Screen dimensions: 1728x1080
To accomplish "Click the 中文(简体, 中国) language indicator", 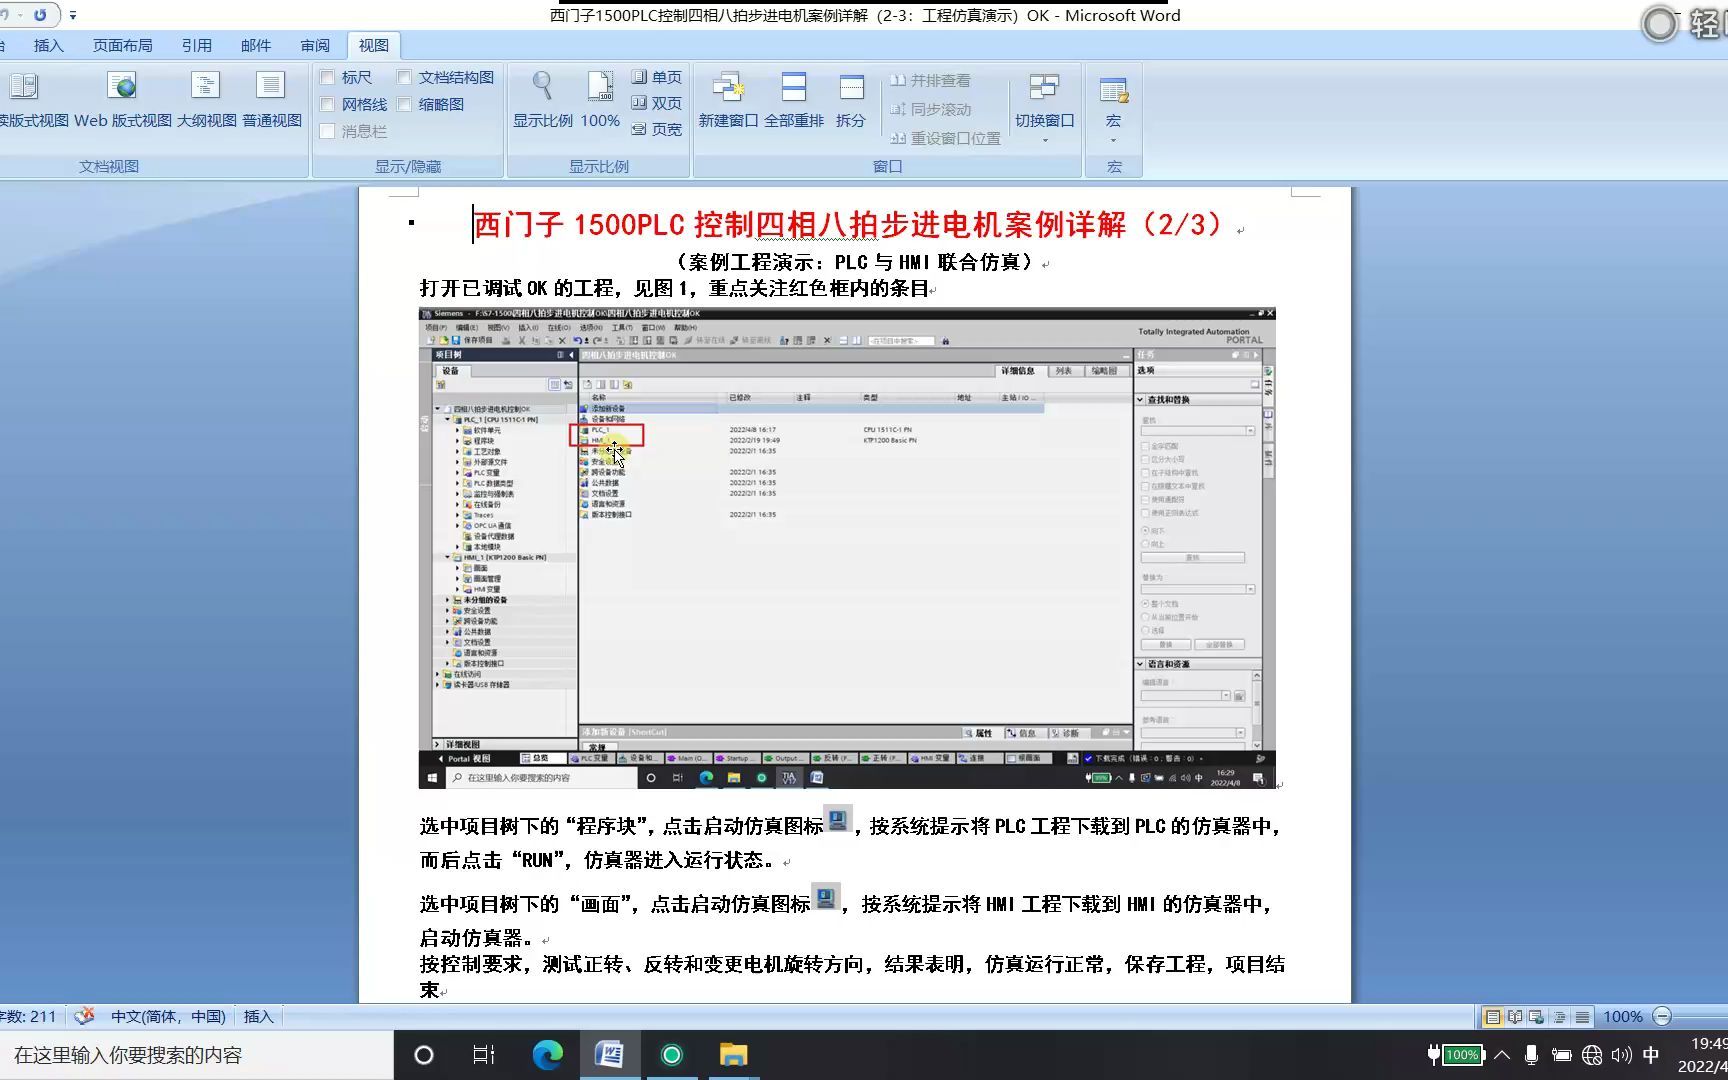I will tap(168, 1016).
